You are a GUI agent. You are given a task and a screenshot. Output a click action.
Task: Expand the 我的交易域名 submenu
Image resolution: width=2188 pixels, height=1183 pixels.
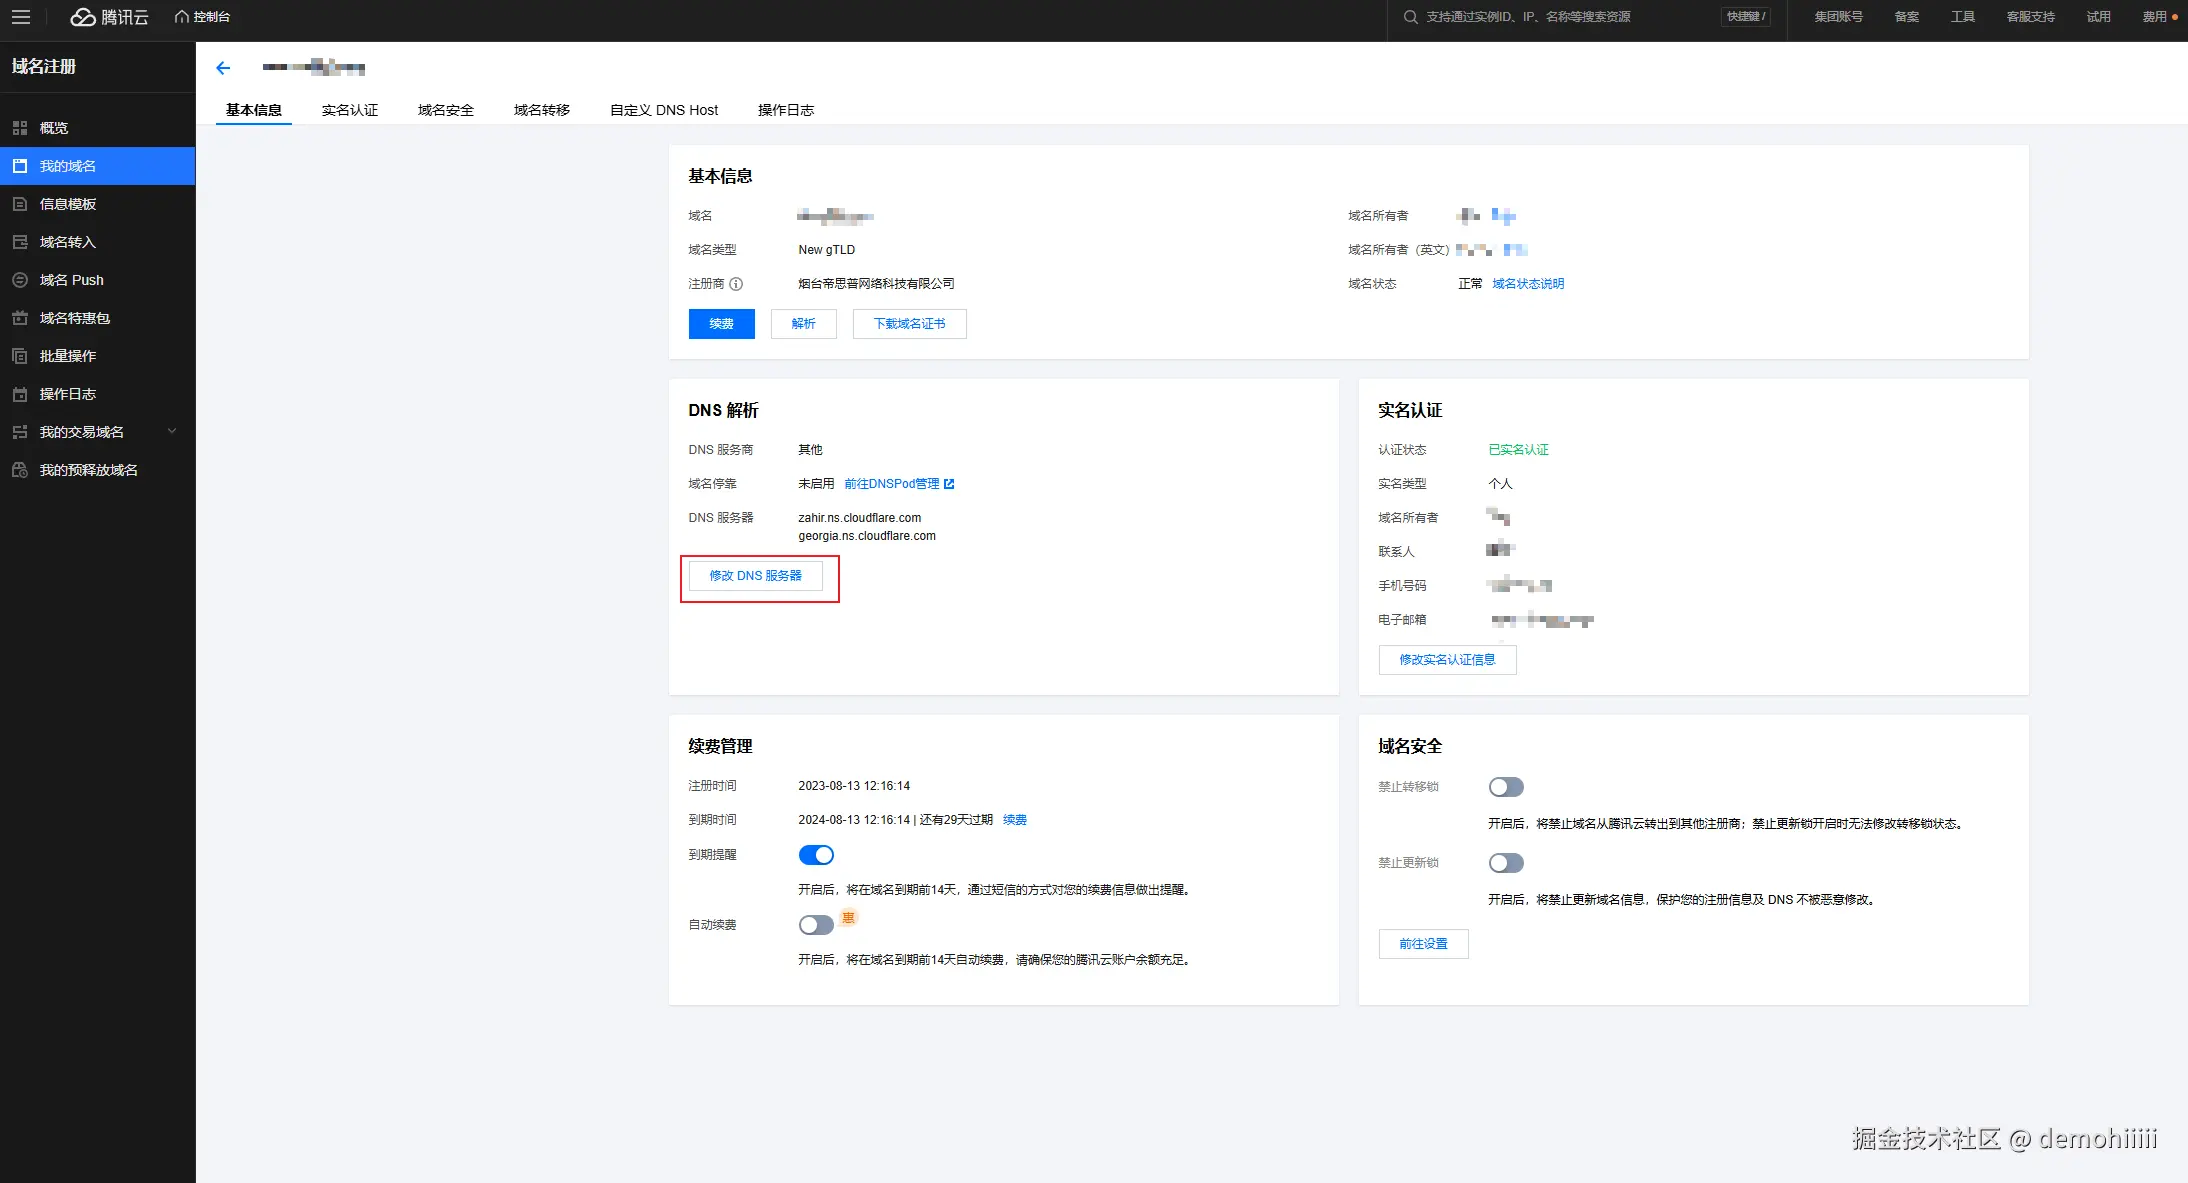(172, 432)
